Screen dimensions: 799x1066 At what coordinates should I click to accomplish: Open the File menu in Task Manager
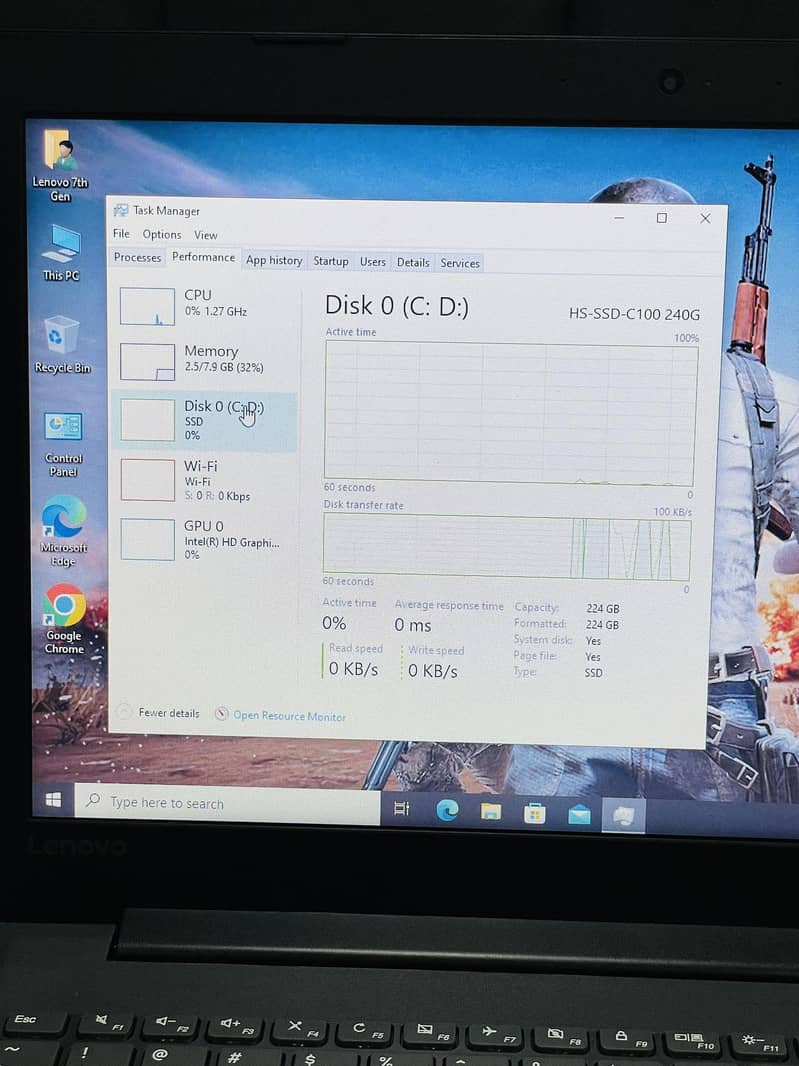pyautogui.click(x=121, y=234)
